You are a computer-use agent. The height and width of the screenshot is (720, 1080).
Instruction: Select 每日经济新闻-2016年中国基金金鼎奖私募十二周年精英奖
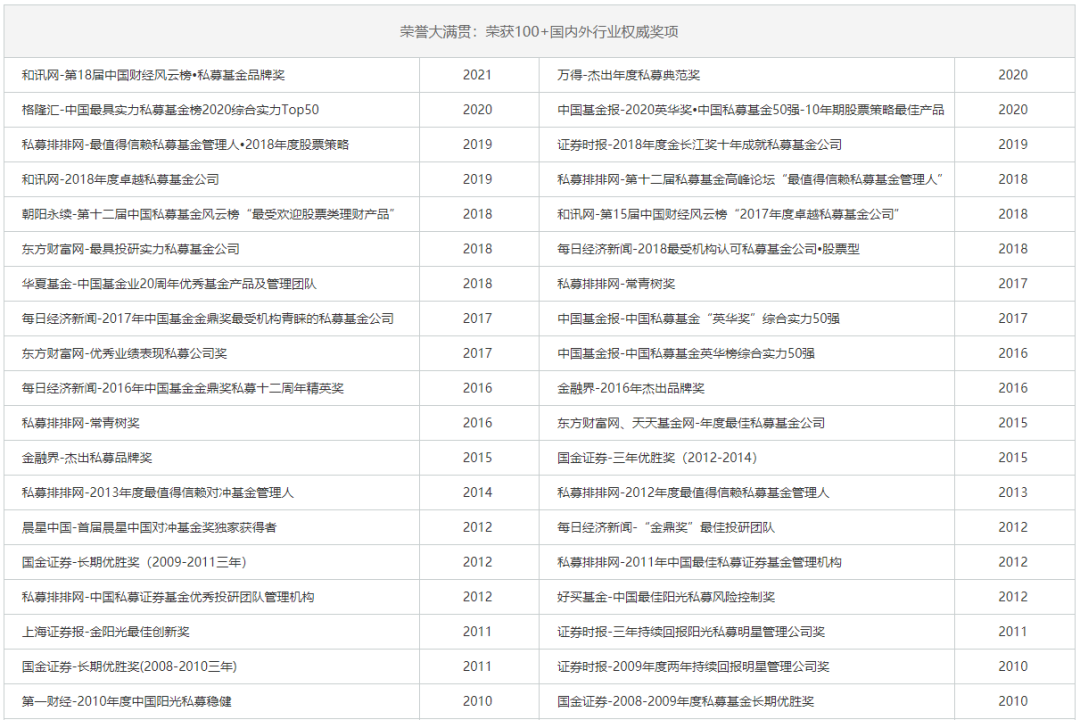[x=183, y=388]
